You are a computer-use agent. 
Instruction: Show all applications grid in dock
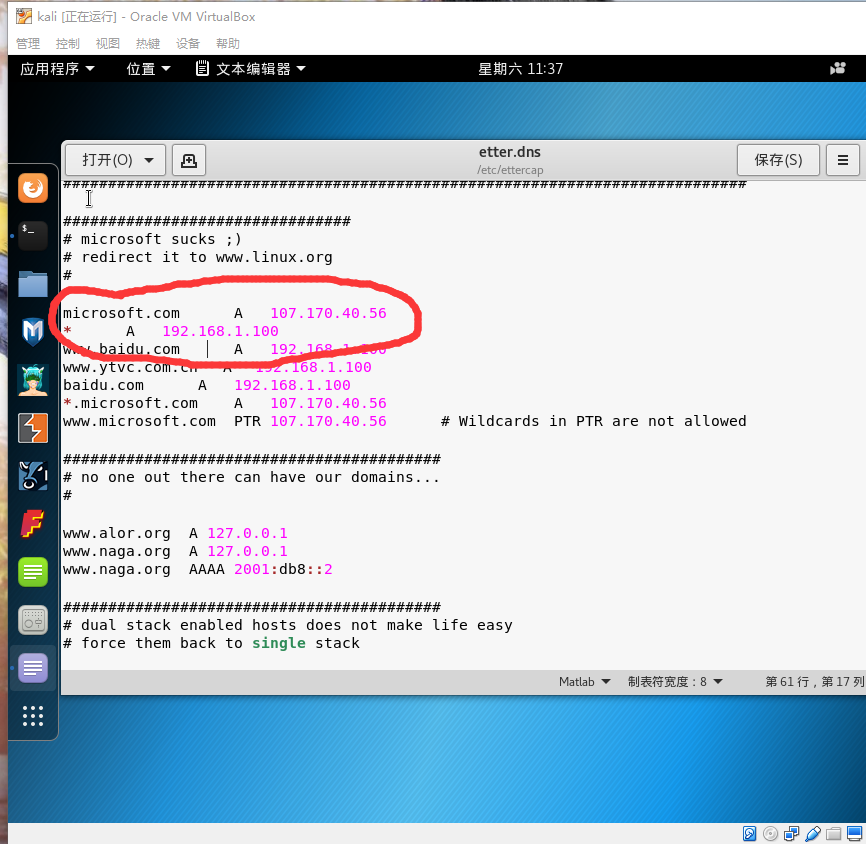tap(33, 716)
